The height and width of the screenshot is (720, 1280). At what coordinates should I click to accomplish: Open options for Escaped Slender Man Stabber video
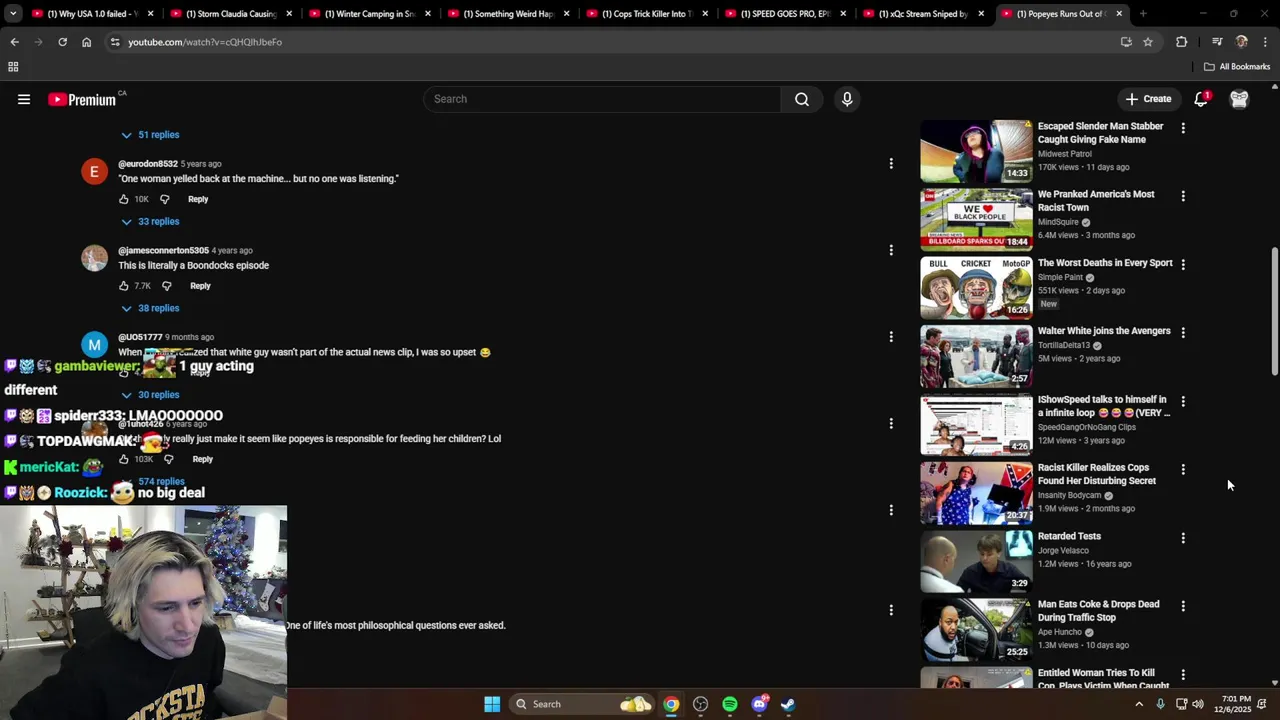pyautogui.click(x=1183, y=128)
